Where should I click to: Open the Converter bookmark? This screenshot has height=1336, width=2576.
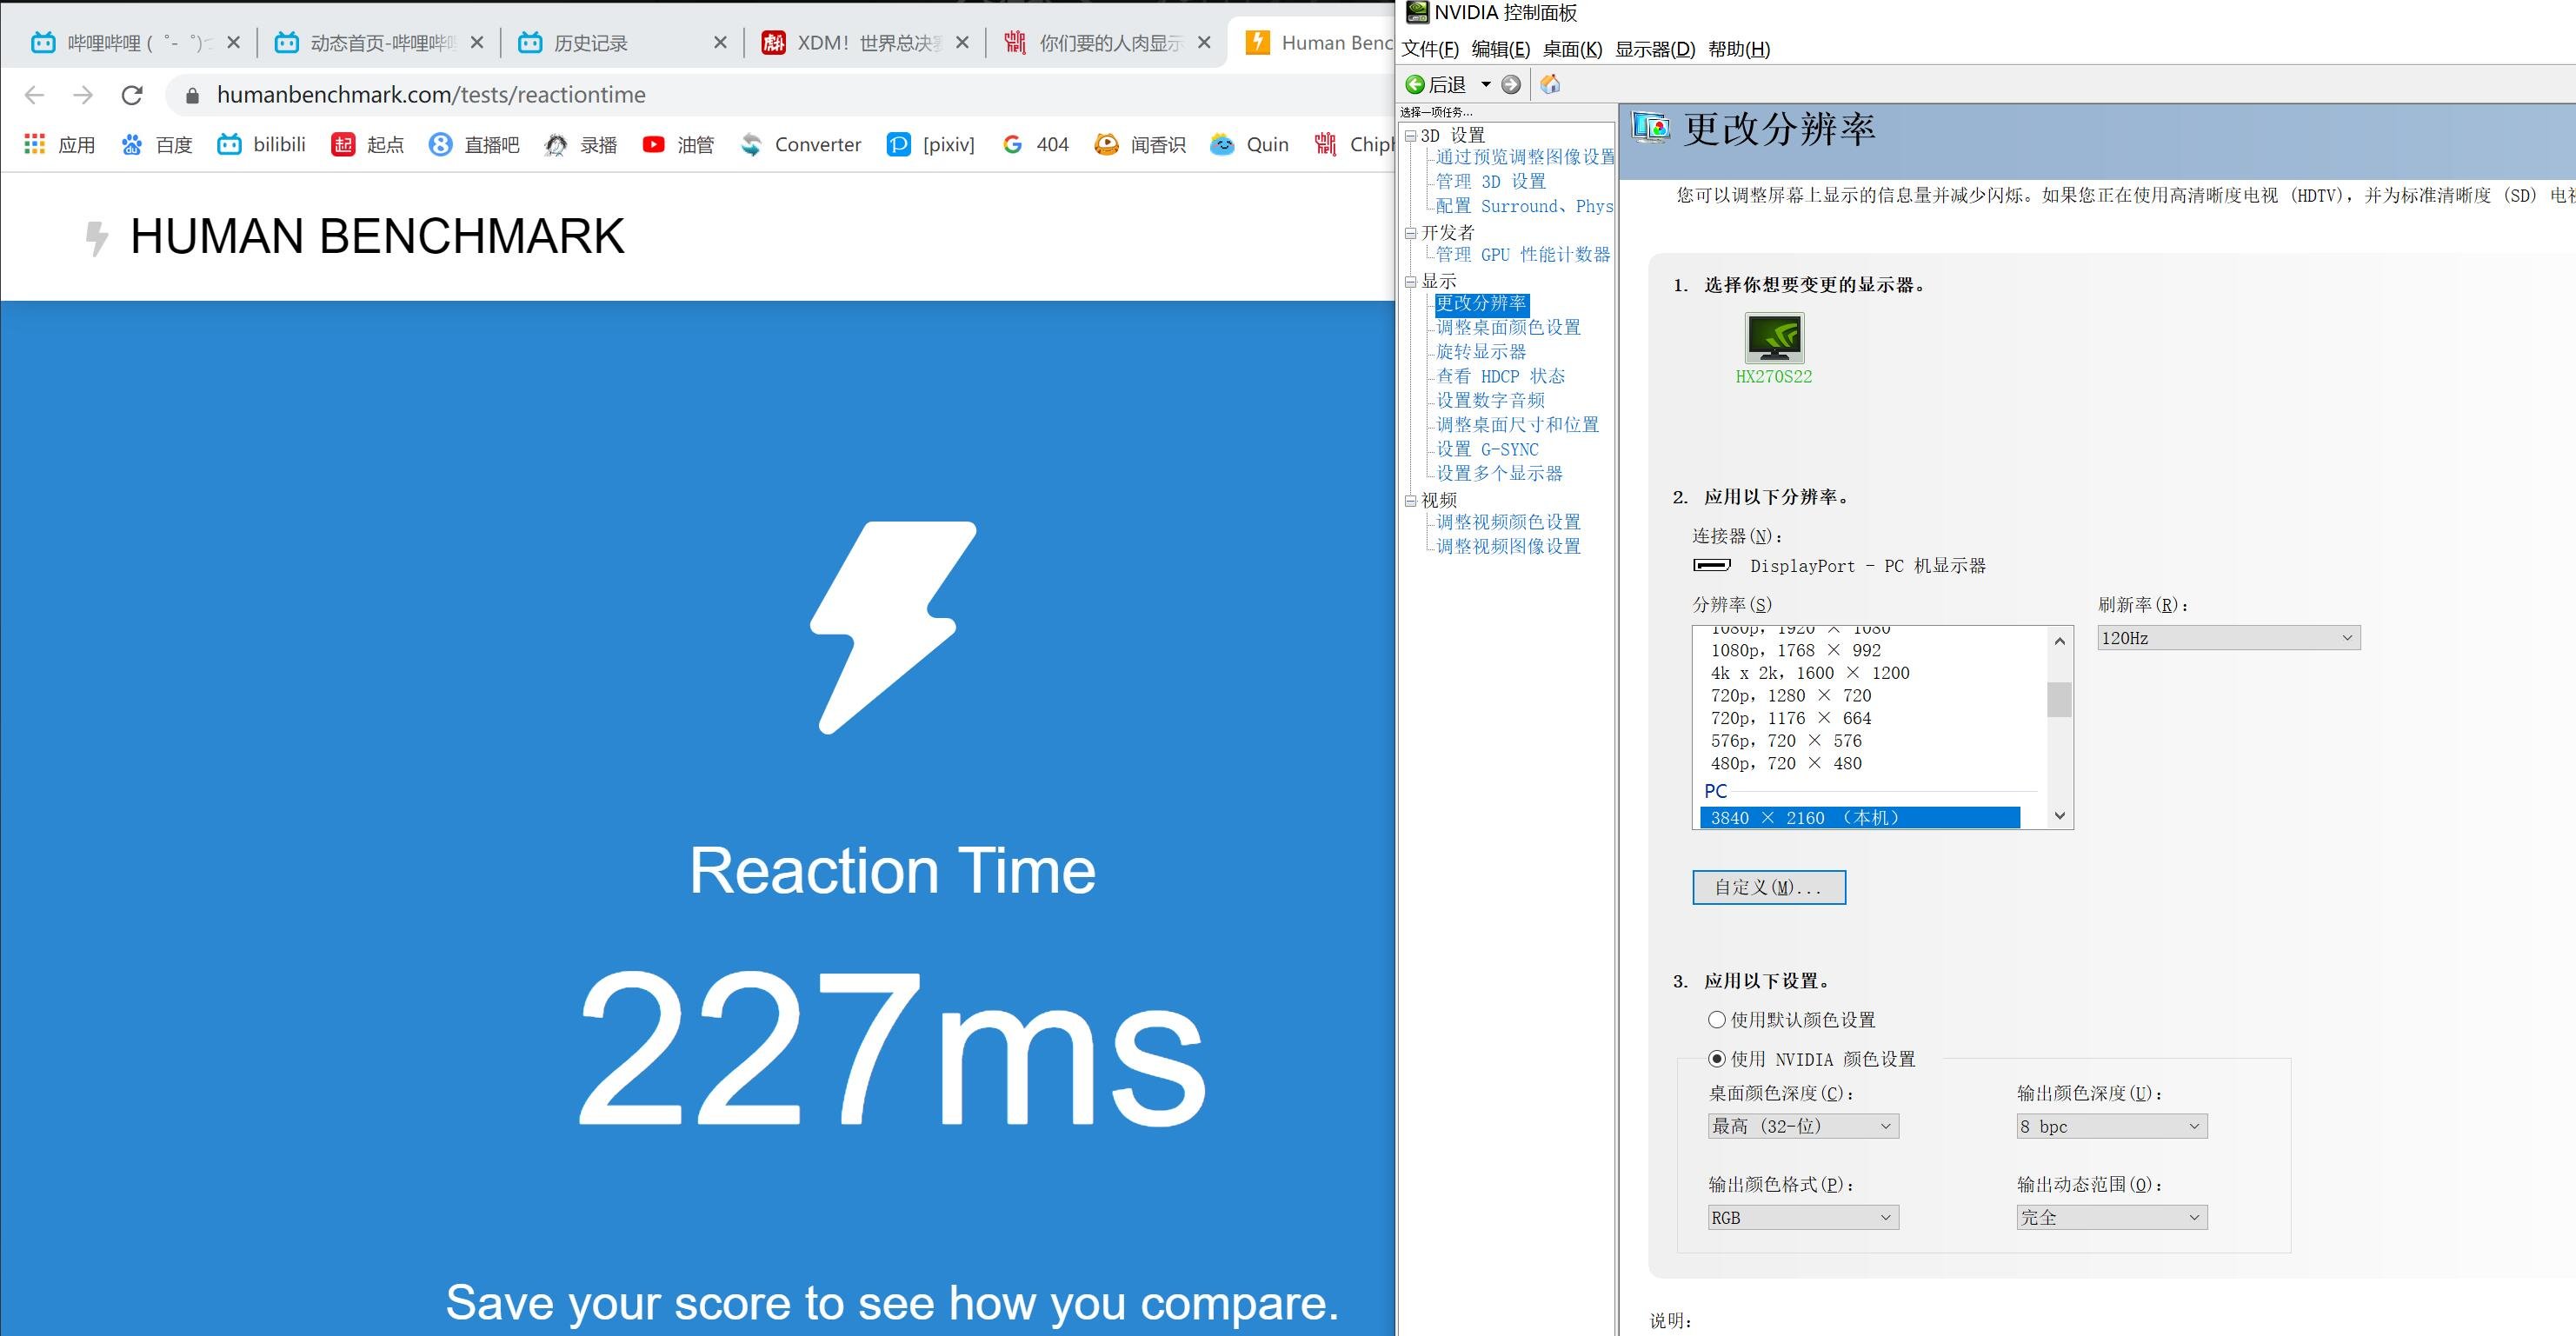click(x=800, y=145)
